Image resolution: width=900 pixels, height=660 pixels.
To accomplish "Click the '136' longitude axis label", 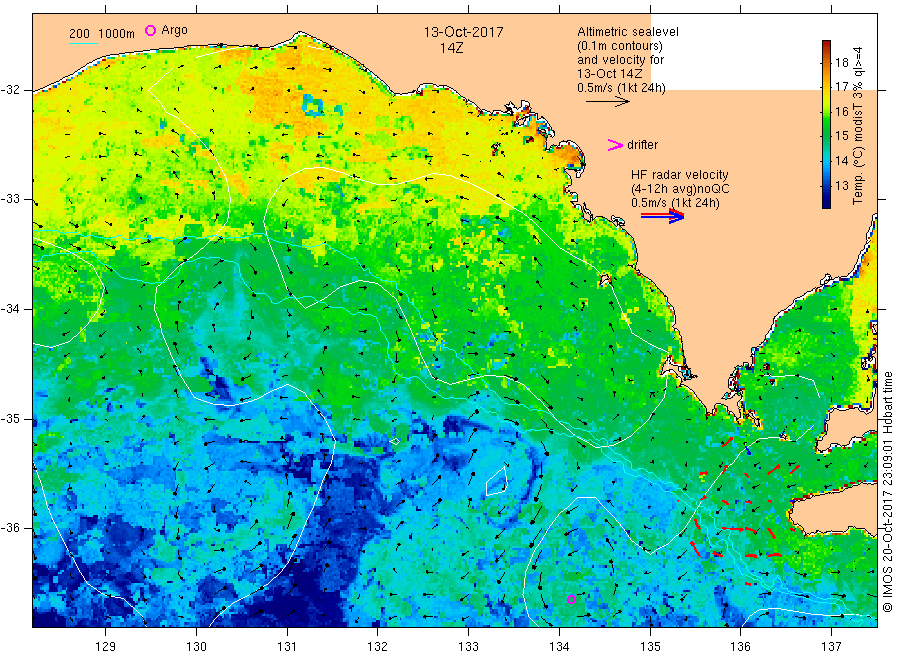I will [740, 647].
